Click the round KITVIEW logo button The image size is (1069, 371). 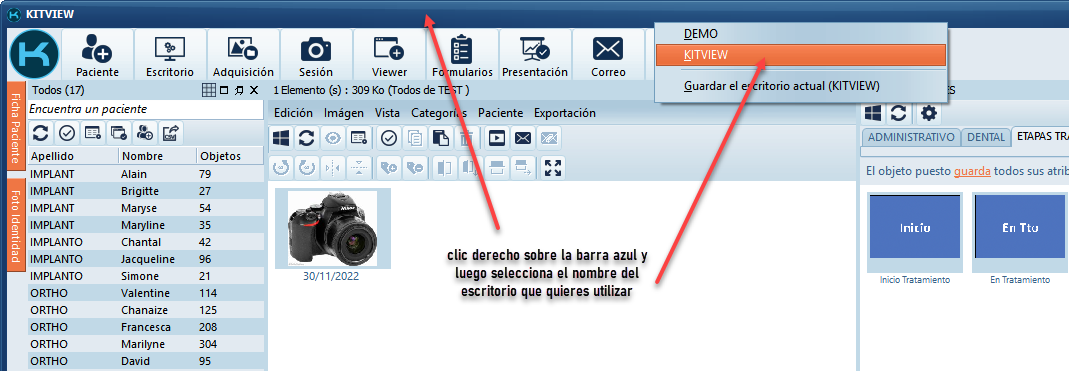tap(35, 55)
